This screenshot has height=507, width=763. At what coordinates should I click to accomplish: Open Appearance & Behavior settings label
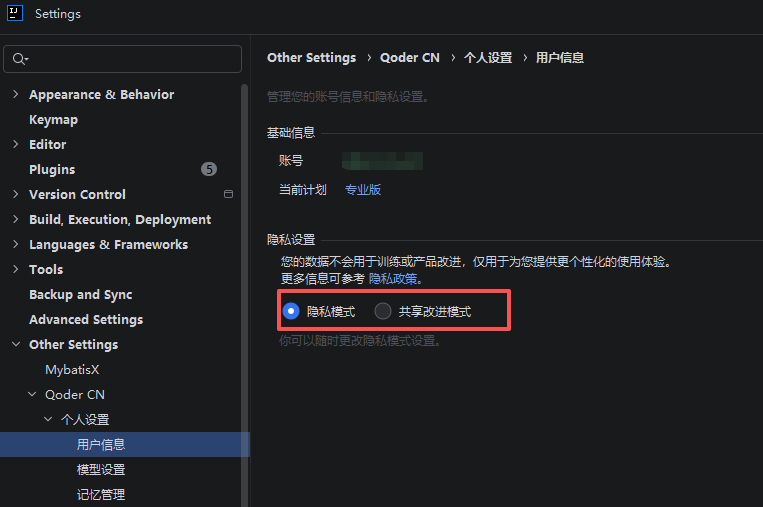coord(102,94)
